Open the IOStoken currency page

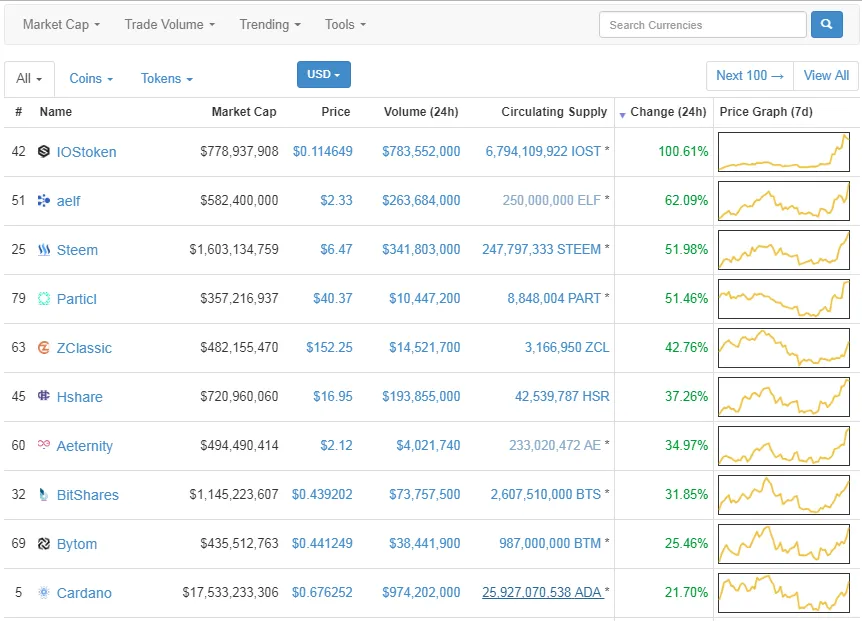(x=86, y=152)
